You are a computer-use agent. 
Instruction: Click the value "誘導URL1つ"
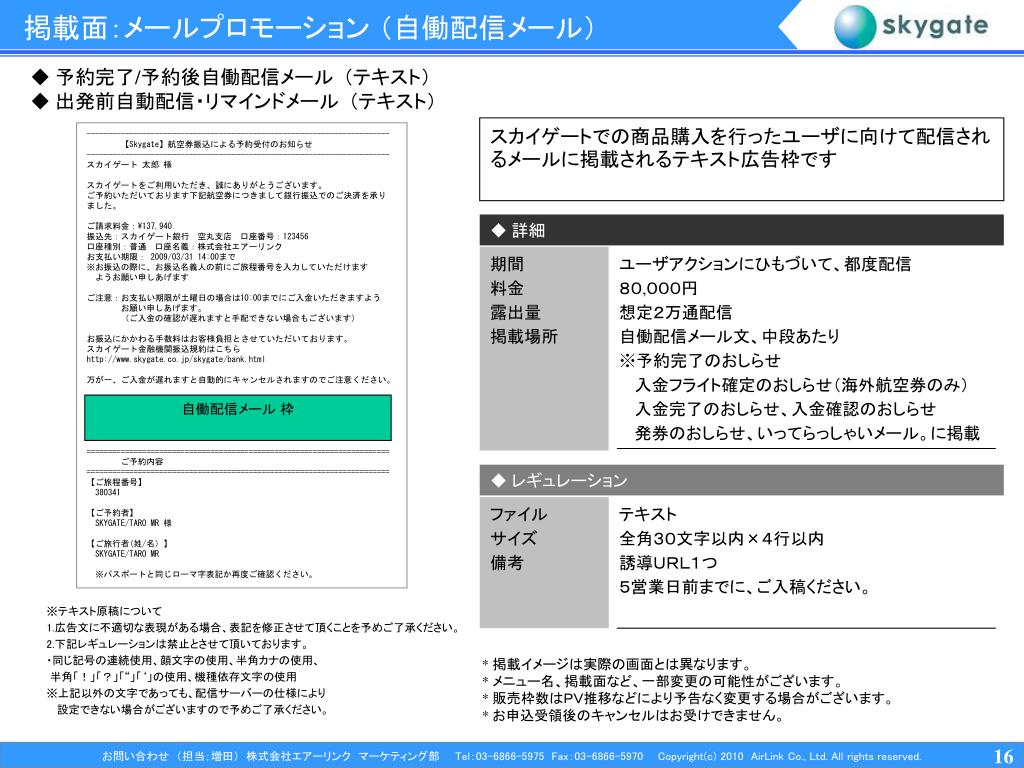668,563
